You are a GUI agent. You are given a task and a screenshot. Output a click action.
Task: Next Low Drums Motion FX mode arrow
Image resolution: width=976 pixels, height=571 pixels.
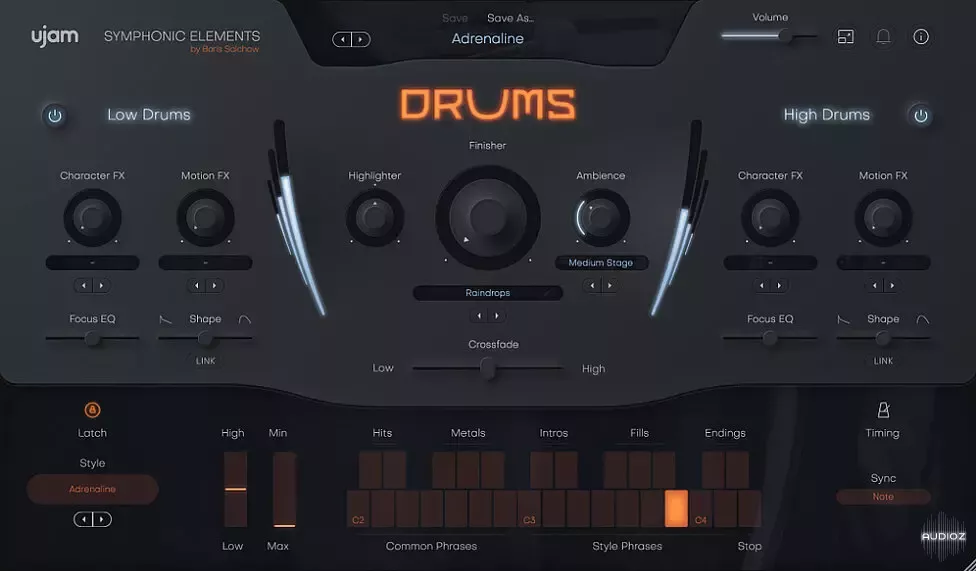coord(215,286)
